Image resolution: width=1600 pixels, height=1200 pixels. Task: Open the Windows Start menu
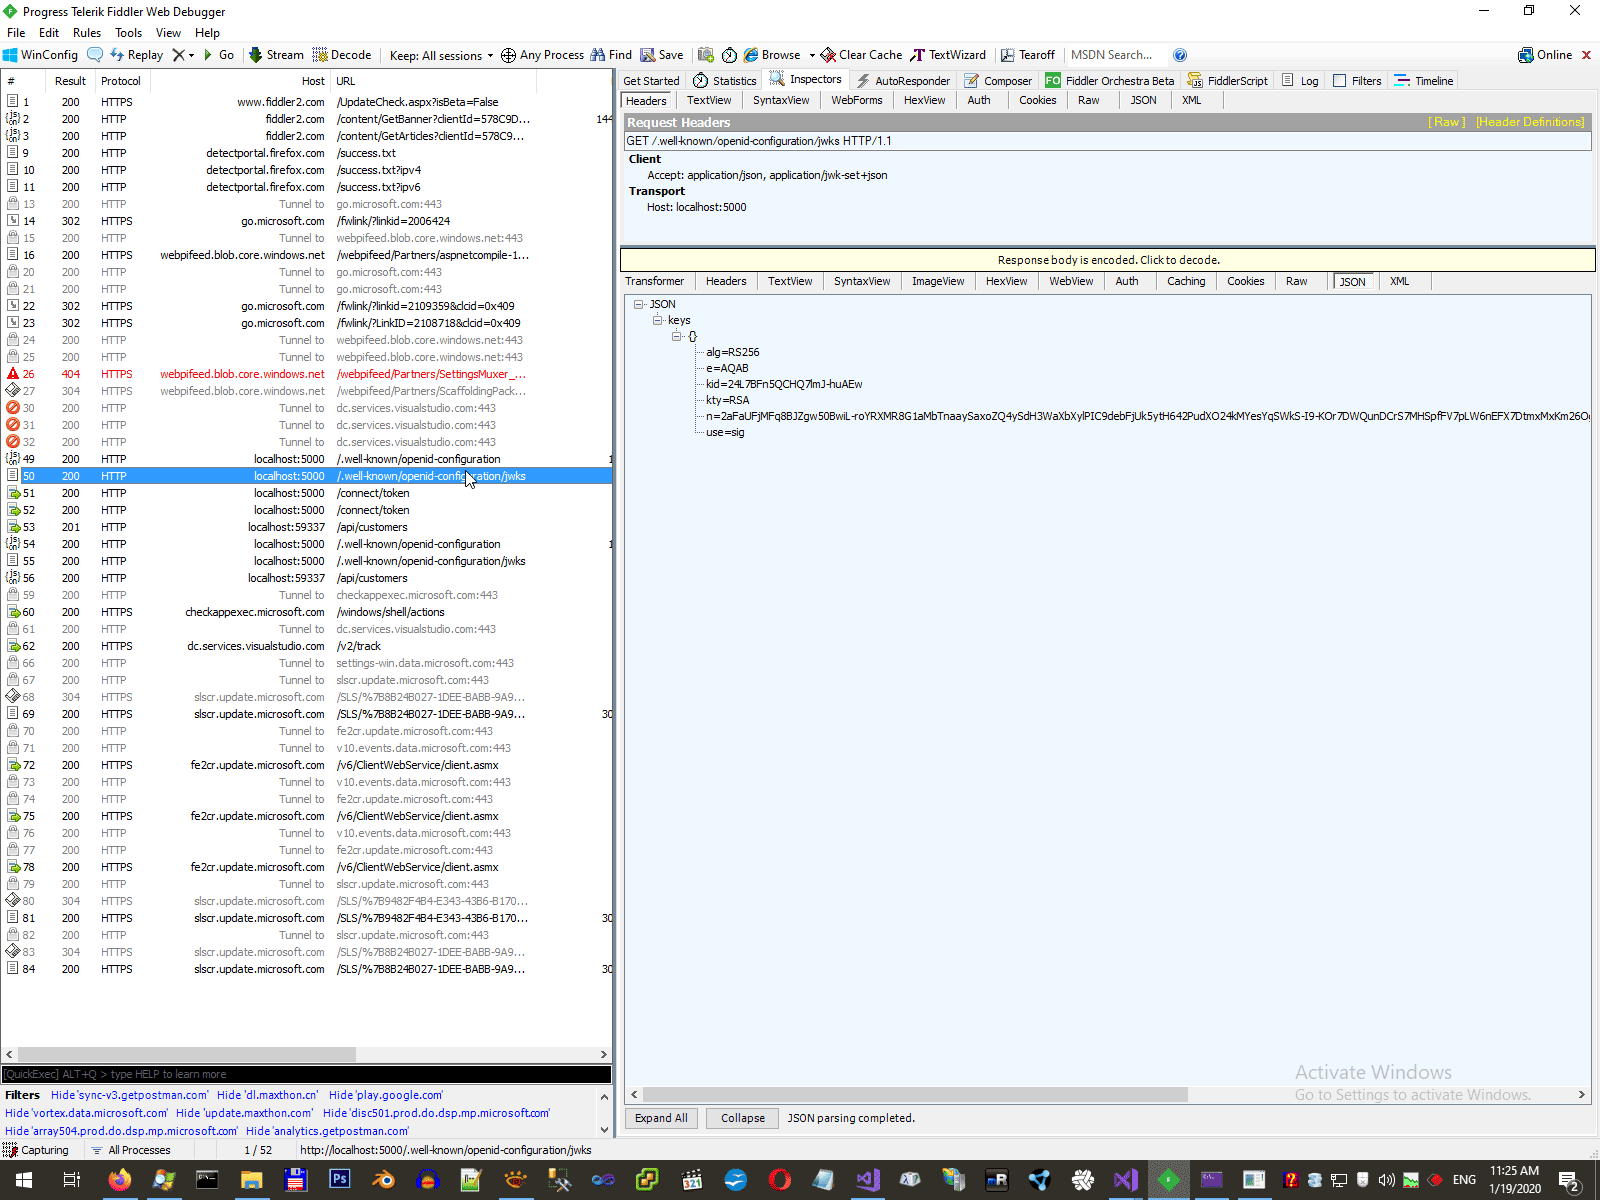pos(23,1180)
